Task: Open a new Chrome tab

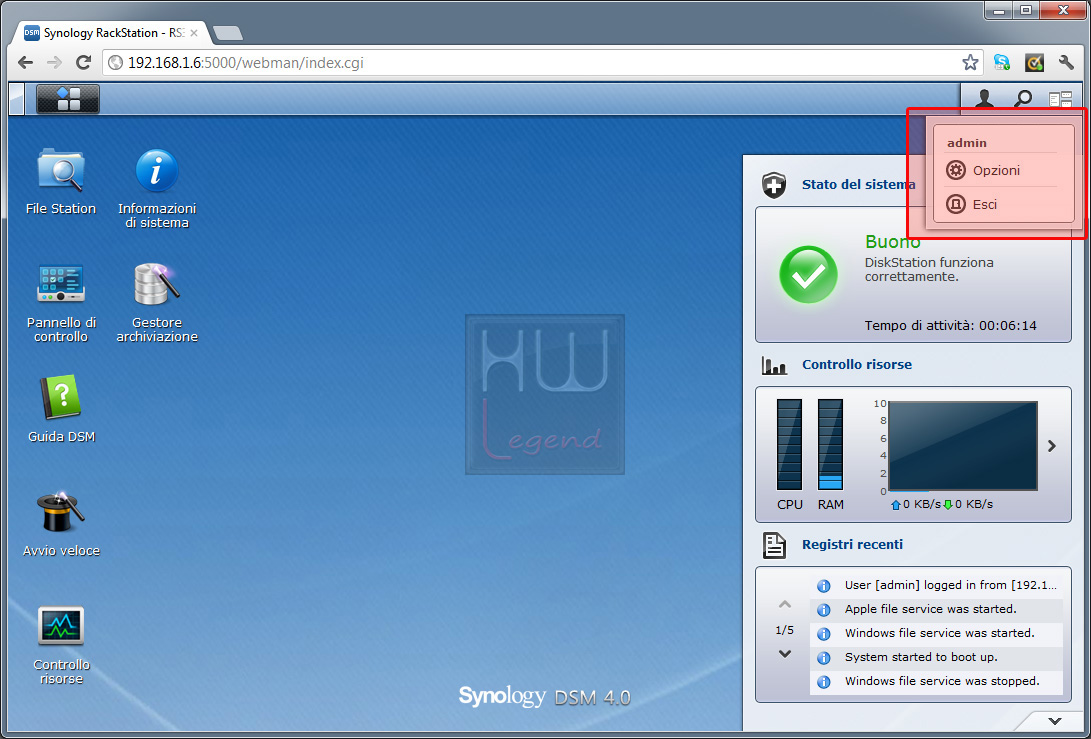Action: [x=227, y=33]
